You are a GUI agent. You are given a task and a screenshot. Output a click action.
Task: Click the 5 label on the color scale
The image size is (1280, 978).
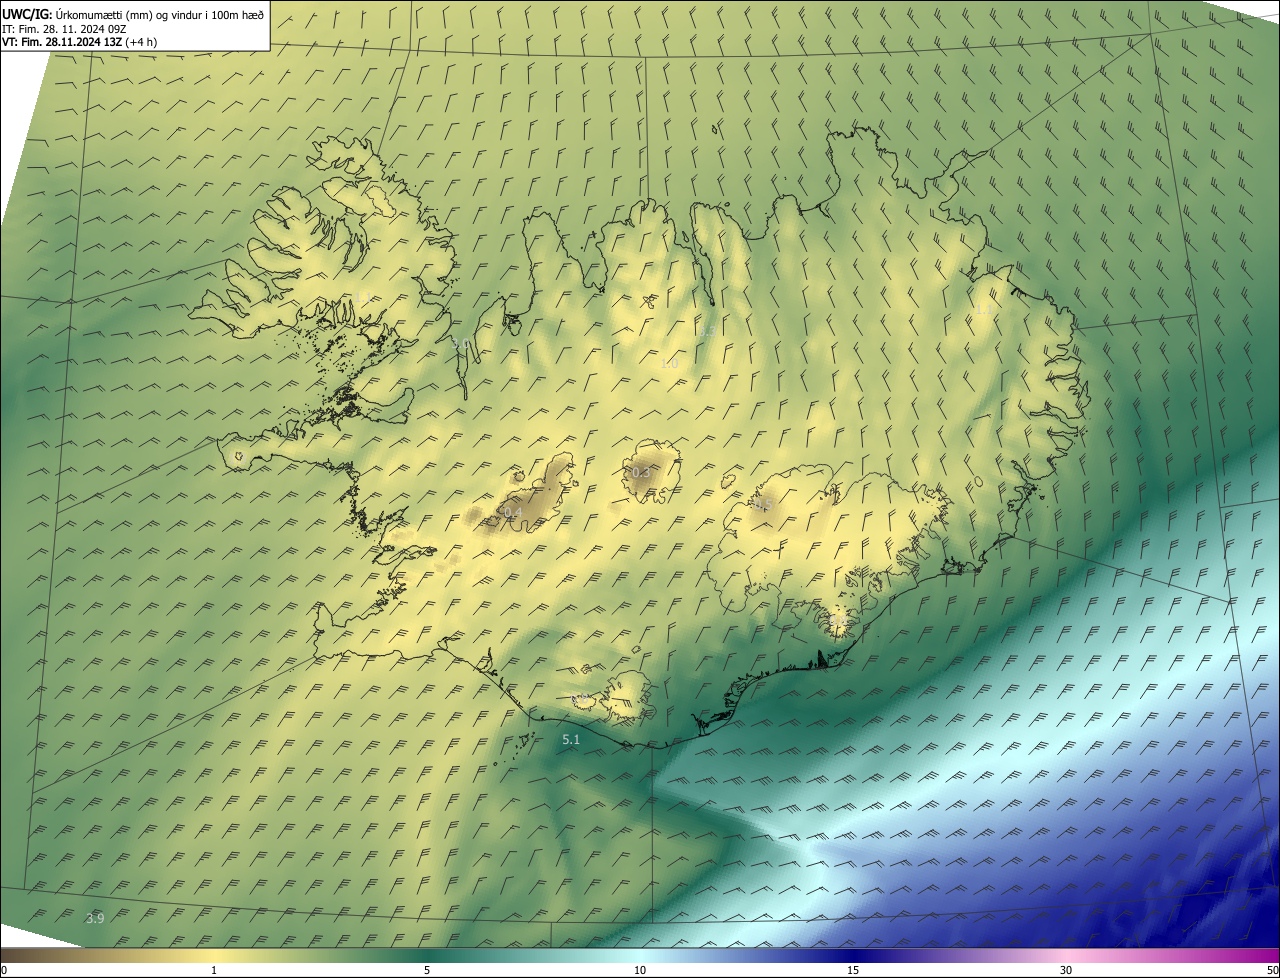click(x=427, y=970)
